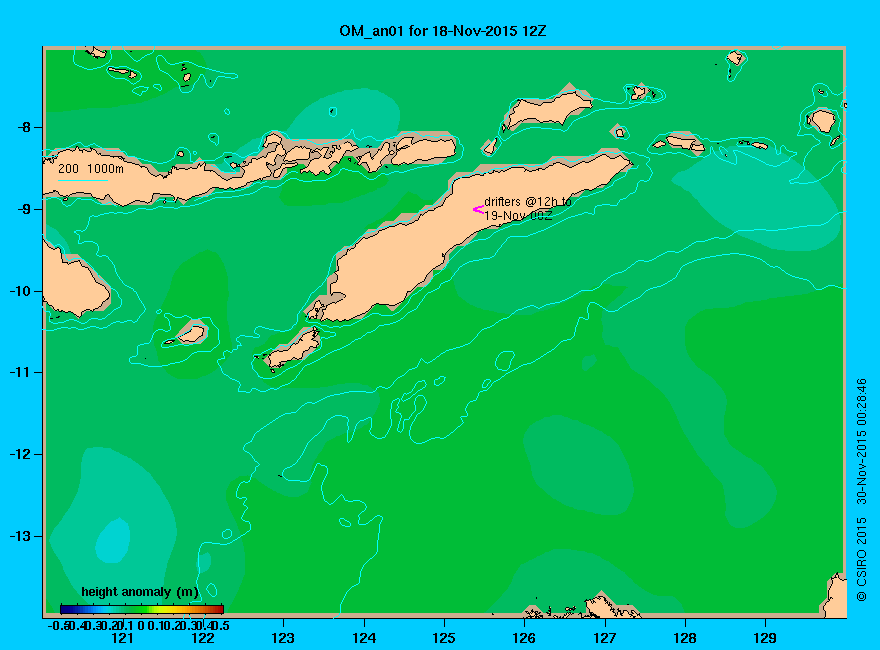Click the longitude label 123

pyautogui.click(x=283, y=638)
